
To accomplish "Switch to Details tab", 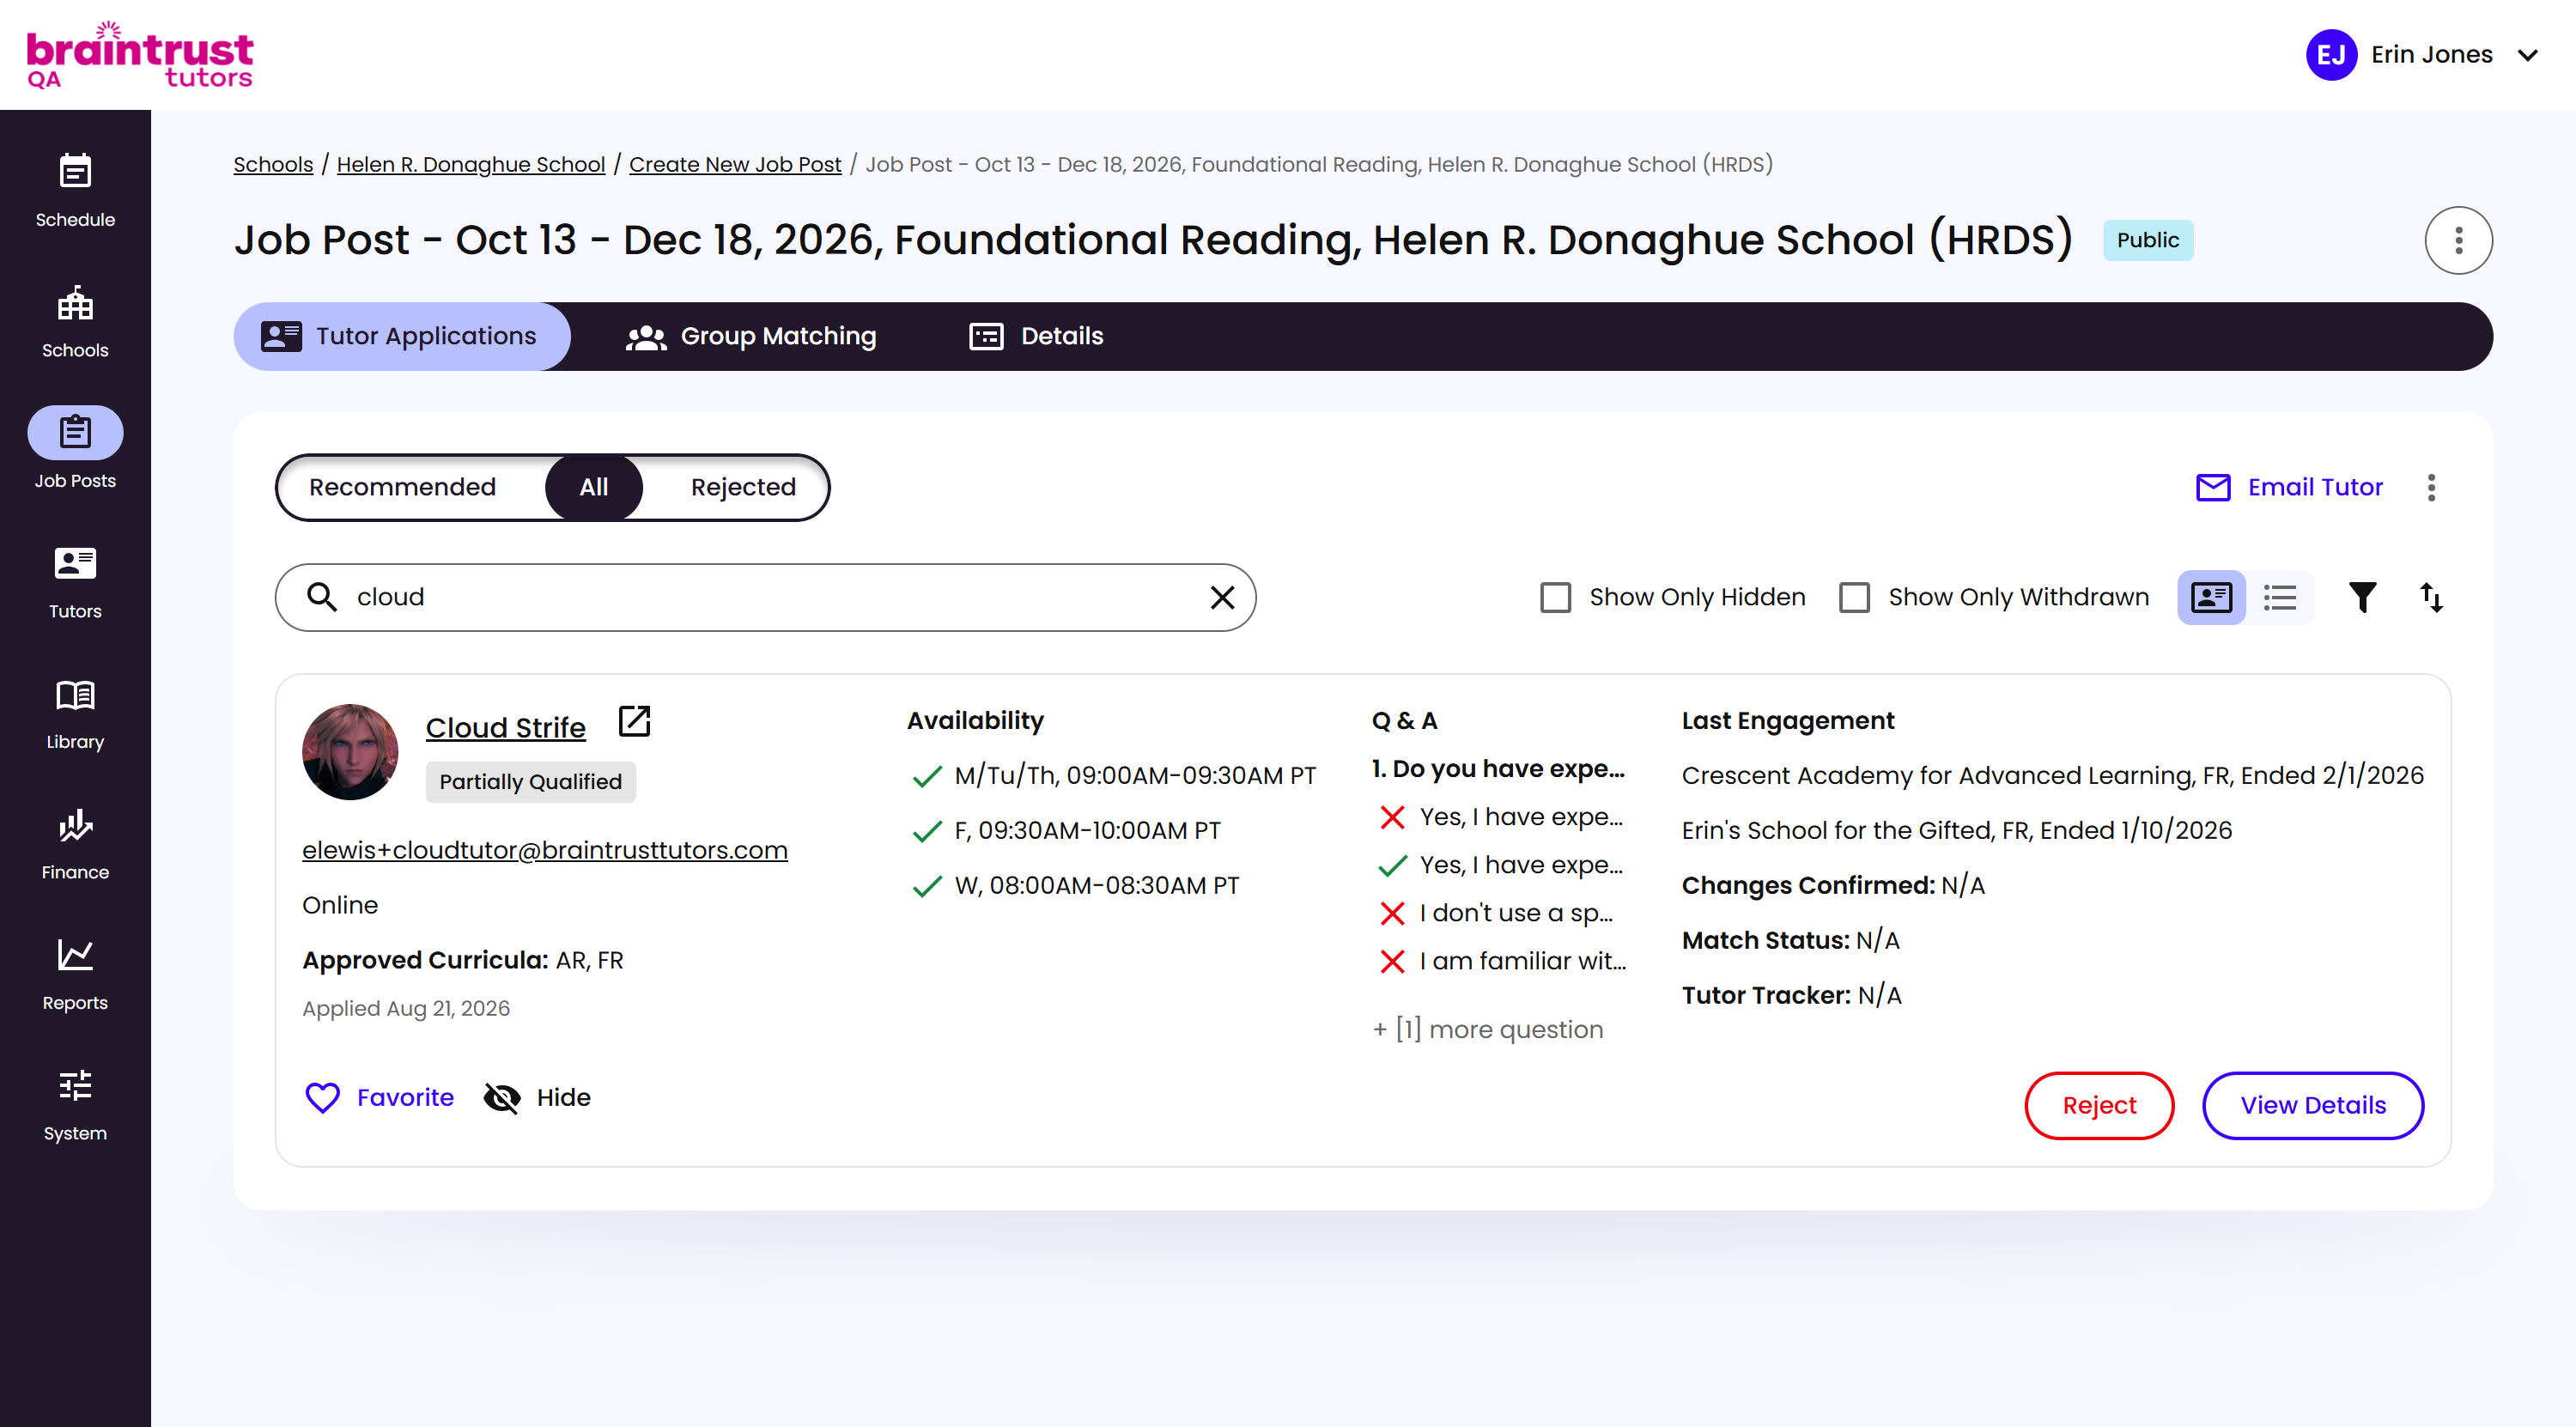I will coord(1037,336).
